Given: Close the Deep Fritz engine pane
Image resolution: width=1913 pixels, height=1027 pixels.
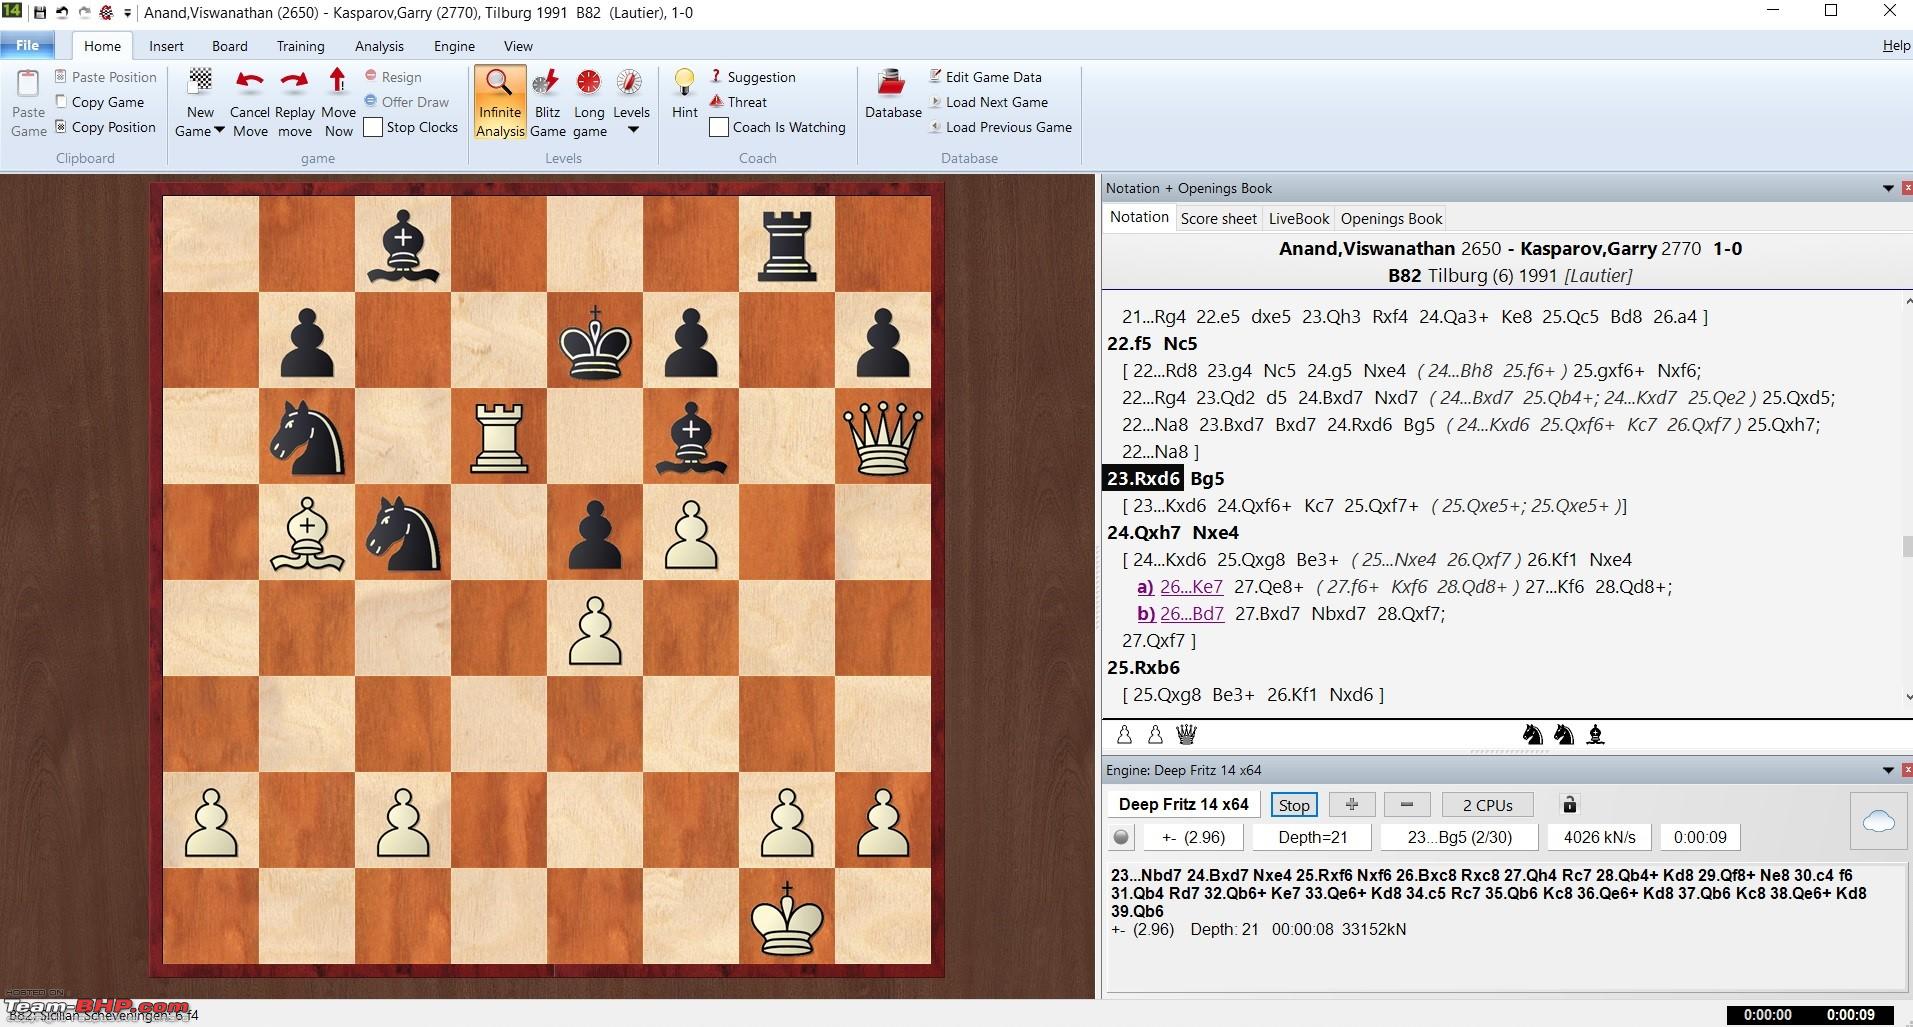Looking at the screenshot, I should [1907, 770].
